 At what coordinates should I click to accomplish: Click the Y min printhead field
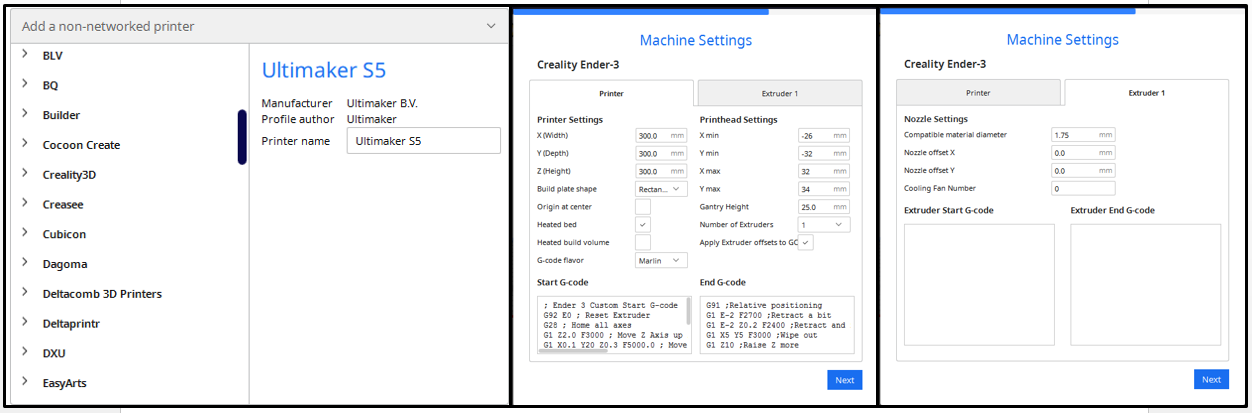824,153
